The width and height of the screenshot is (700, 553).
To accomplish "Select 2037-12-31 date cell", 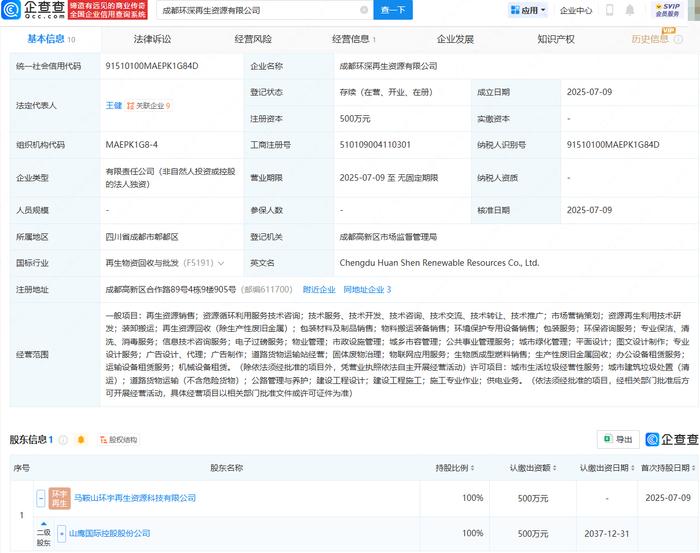I will [x=607, y=534].
